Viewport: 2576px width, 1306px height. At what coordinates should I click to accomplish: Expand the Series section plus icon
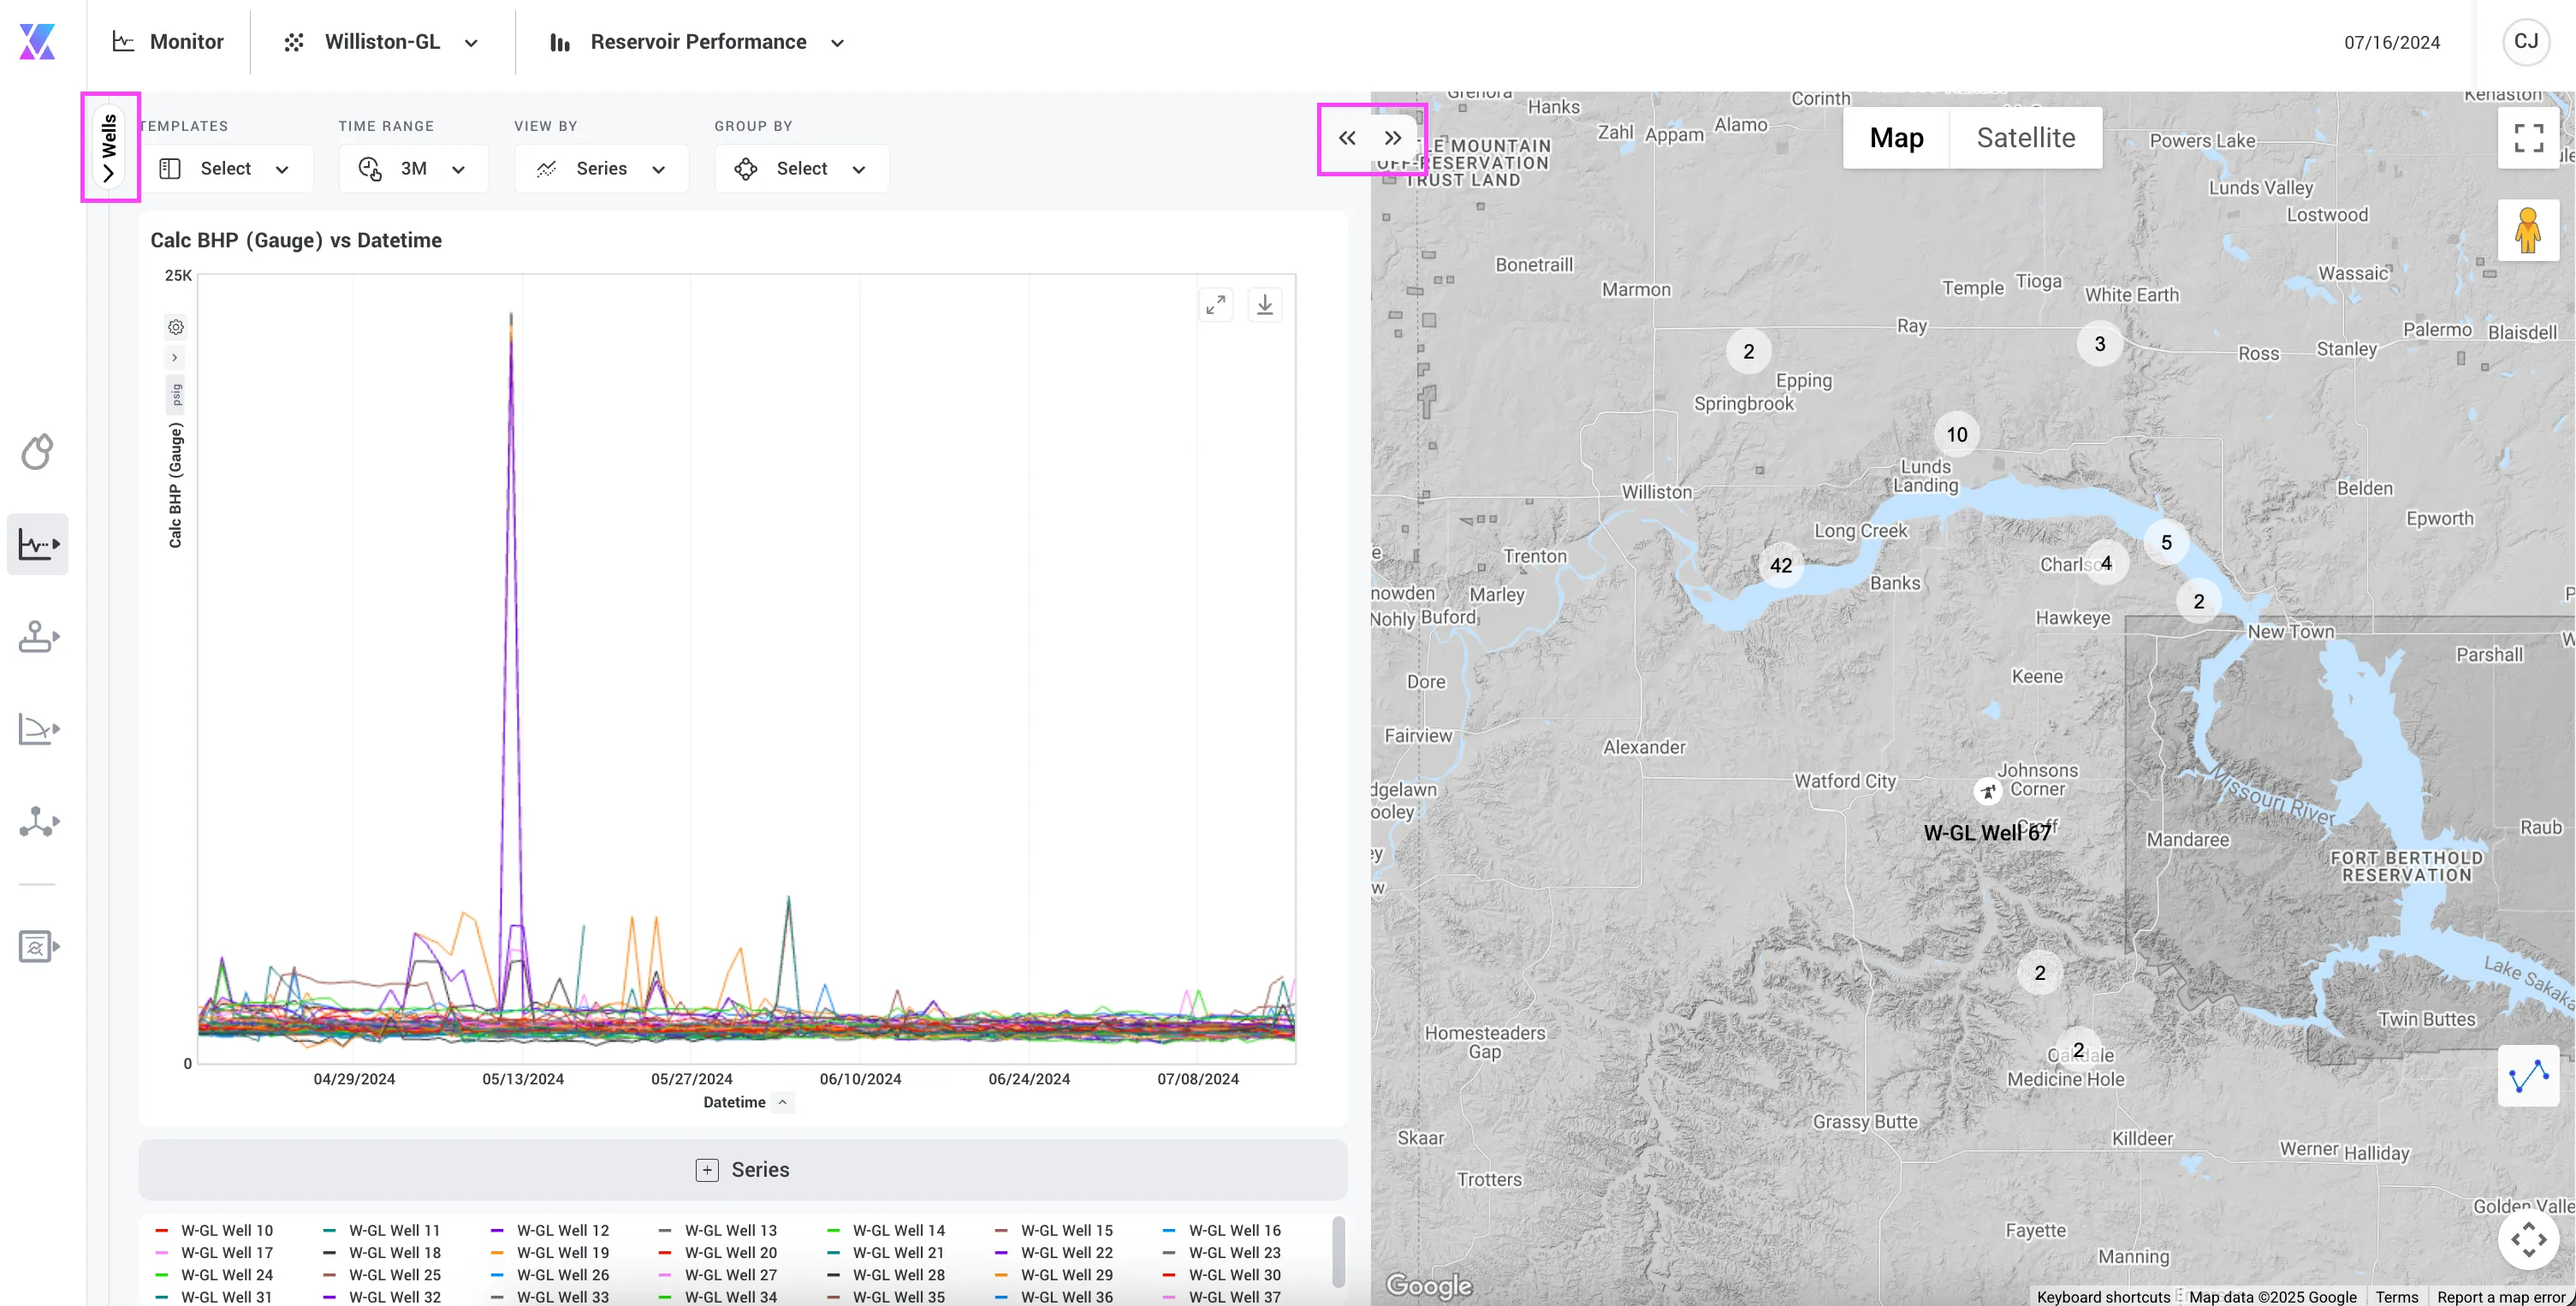(x=707, y=1170)
